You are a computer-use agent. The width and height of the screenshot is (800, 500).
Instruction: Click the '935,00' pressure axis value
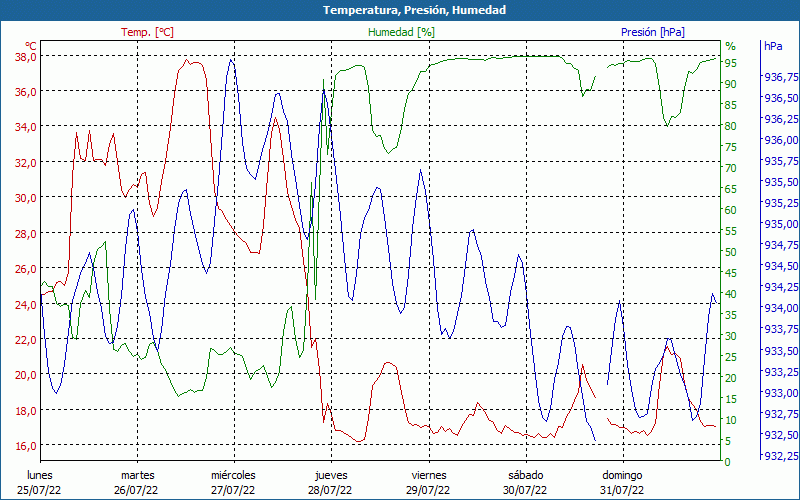[x=781, y=224]
